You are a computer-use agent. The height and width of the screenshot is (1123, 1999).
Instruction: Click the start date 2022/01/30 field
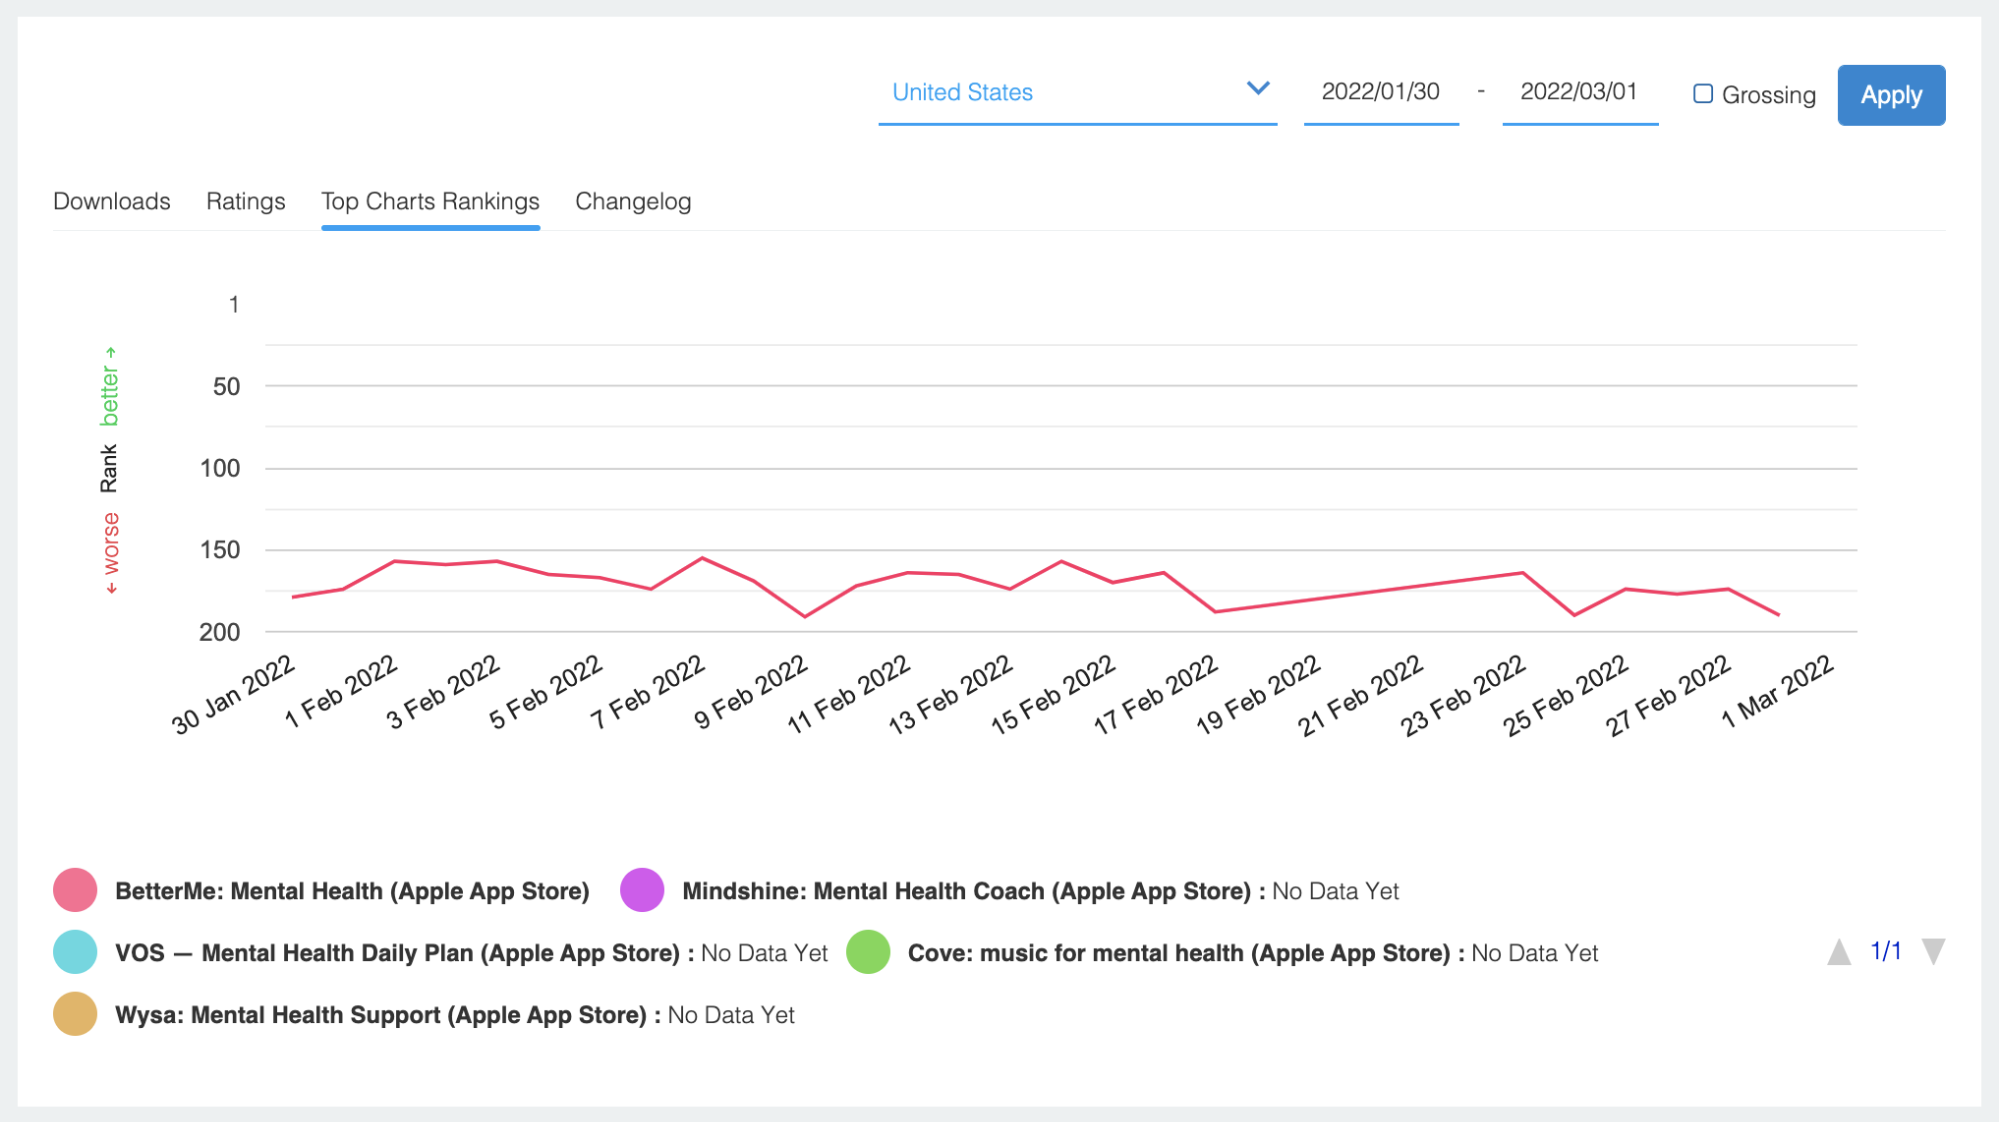click(x=1380, y=92)
